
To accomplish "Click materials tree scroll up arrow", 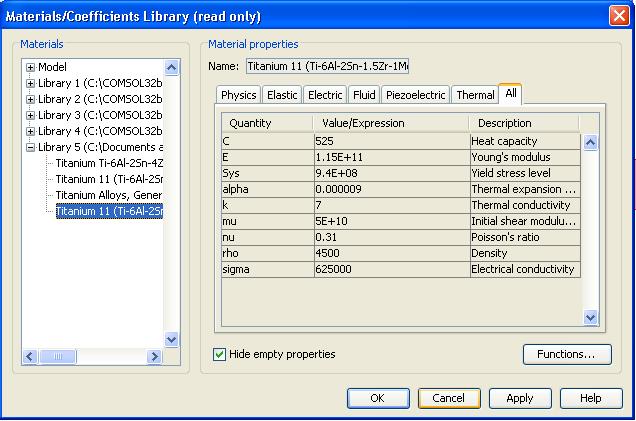I will tap(172, 67).
